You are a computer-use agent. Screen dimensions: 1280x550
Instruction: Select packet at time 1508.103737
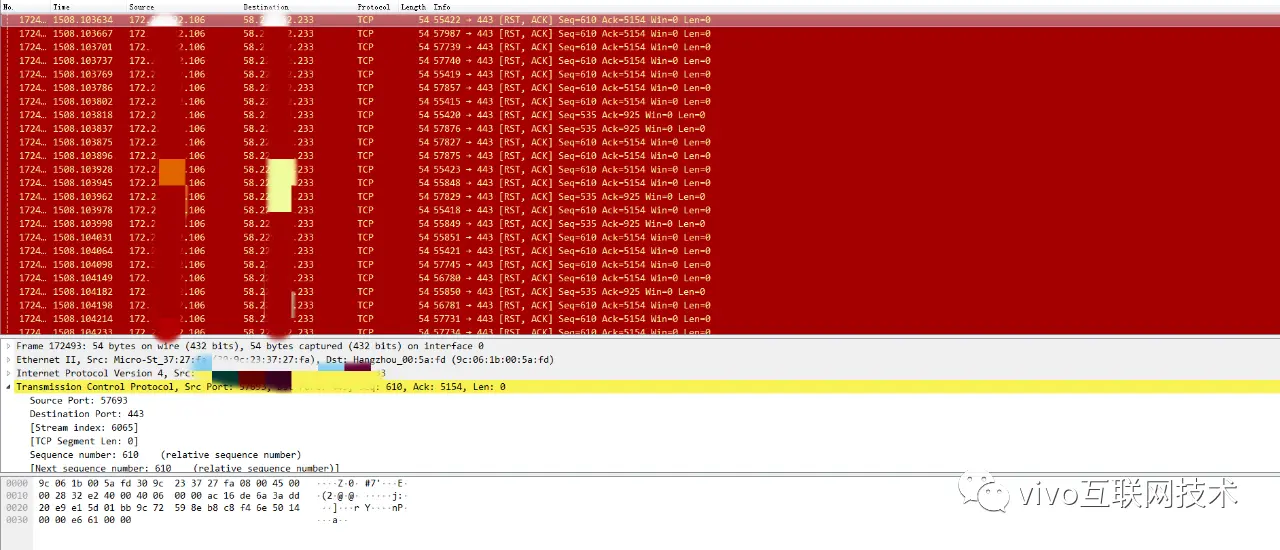click(x=640, y=61)
